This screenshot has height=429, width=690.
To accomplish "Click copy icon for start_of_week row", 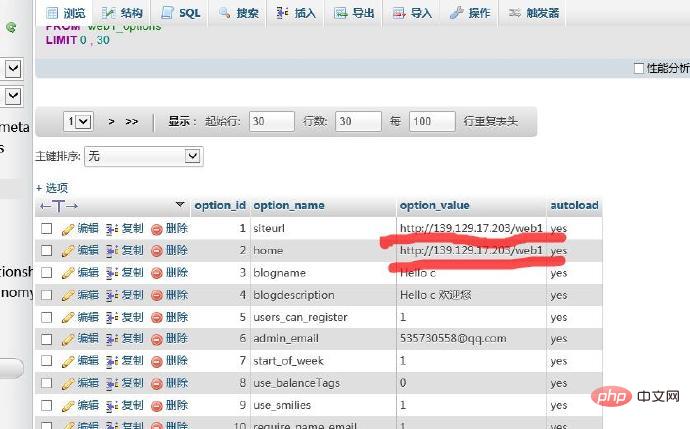I will 112,360.
